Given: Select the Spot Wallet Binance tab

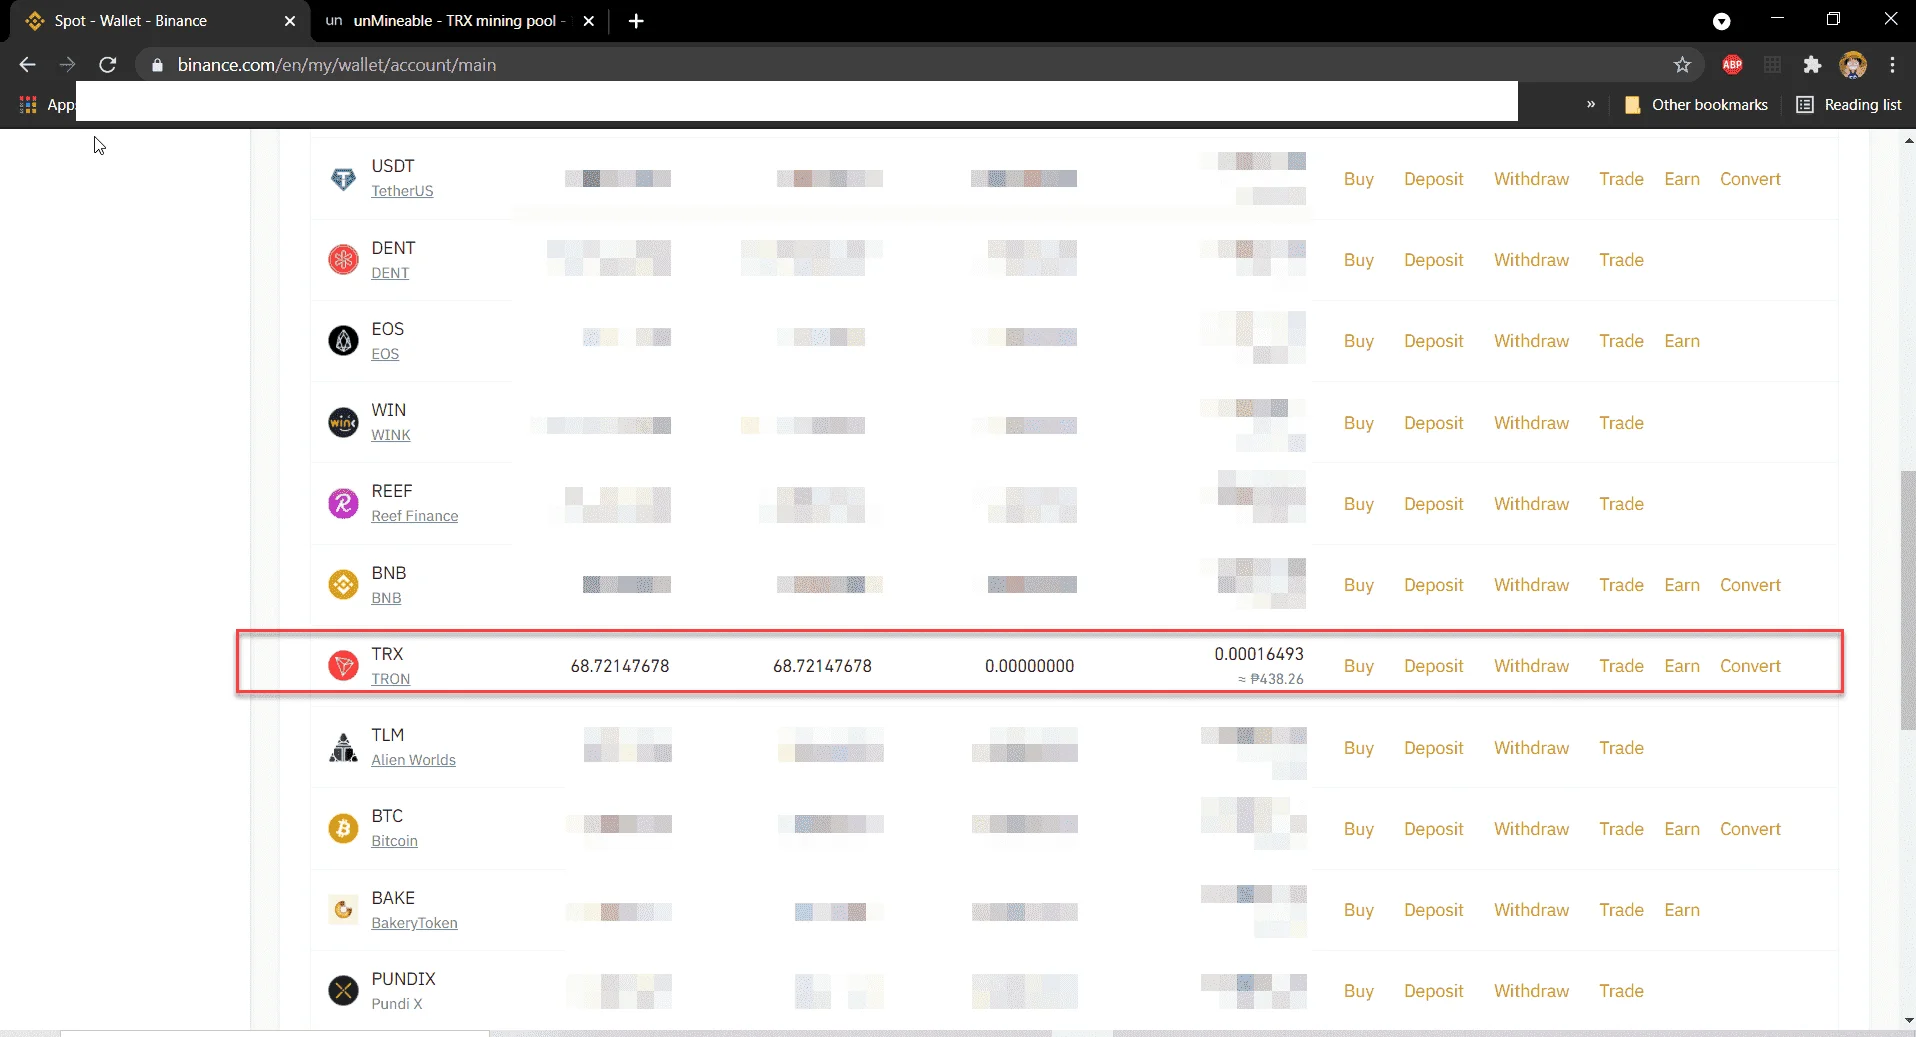Looking at the screenshot, I should click(x=160, y=21).
